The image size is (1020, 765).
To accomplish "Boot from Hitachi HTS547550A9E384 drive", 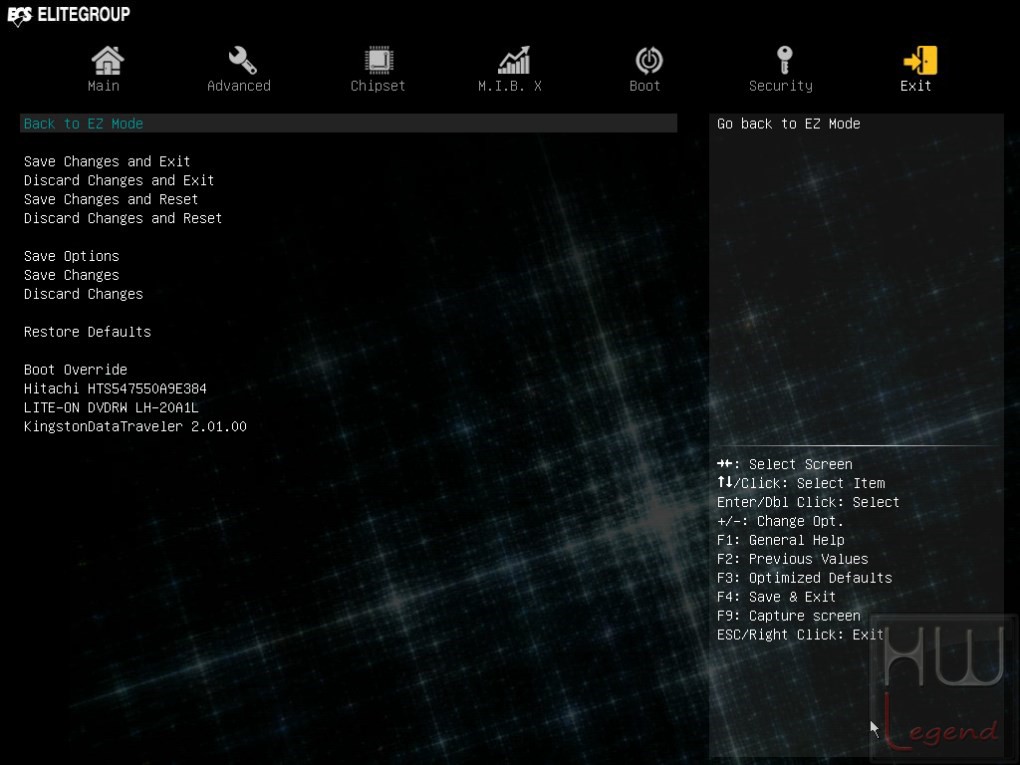I will [x=115, y=388].
